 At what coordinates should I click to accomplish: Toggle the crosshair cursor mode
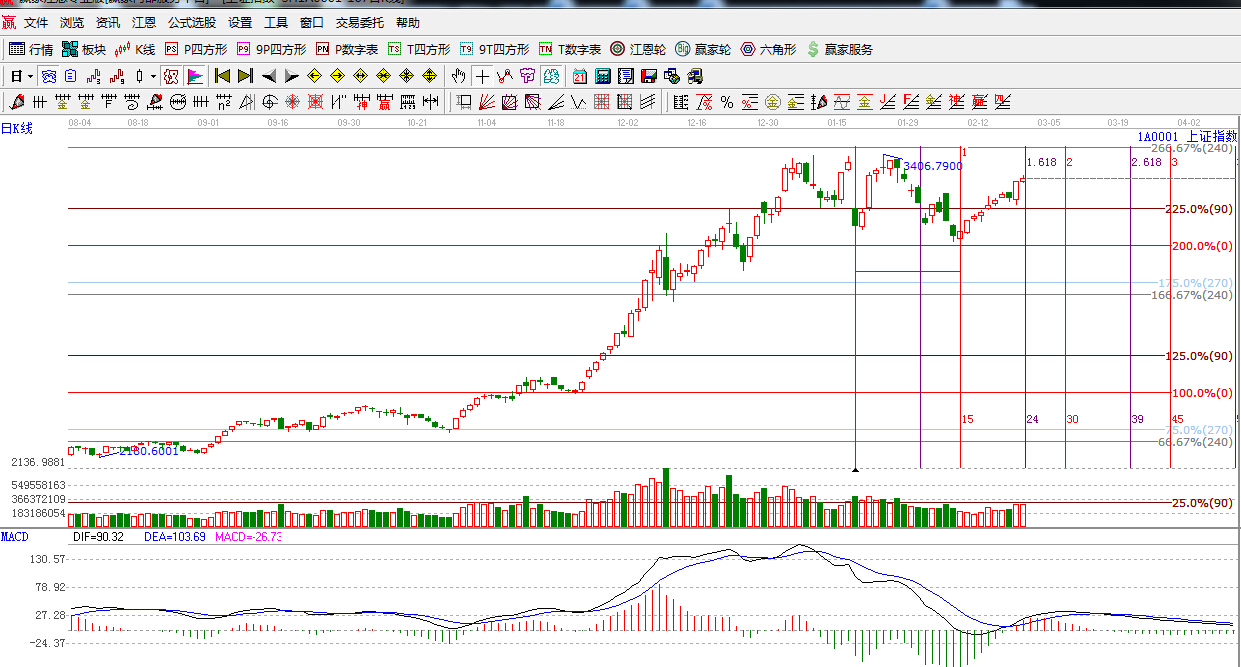pyautogui.click(x=482, y=76)
